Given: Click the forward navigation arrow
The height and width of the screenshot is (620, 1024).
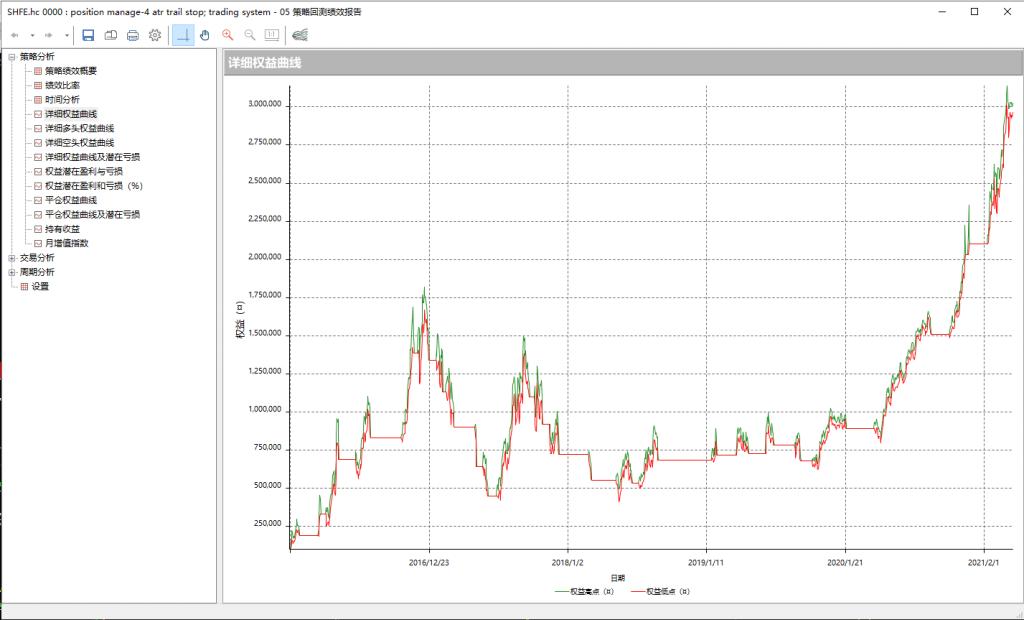Looking at the screenshot, I should point(49,35).
